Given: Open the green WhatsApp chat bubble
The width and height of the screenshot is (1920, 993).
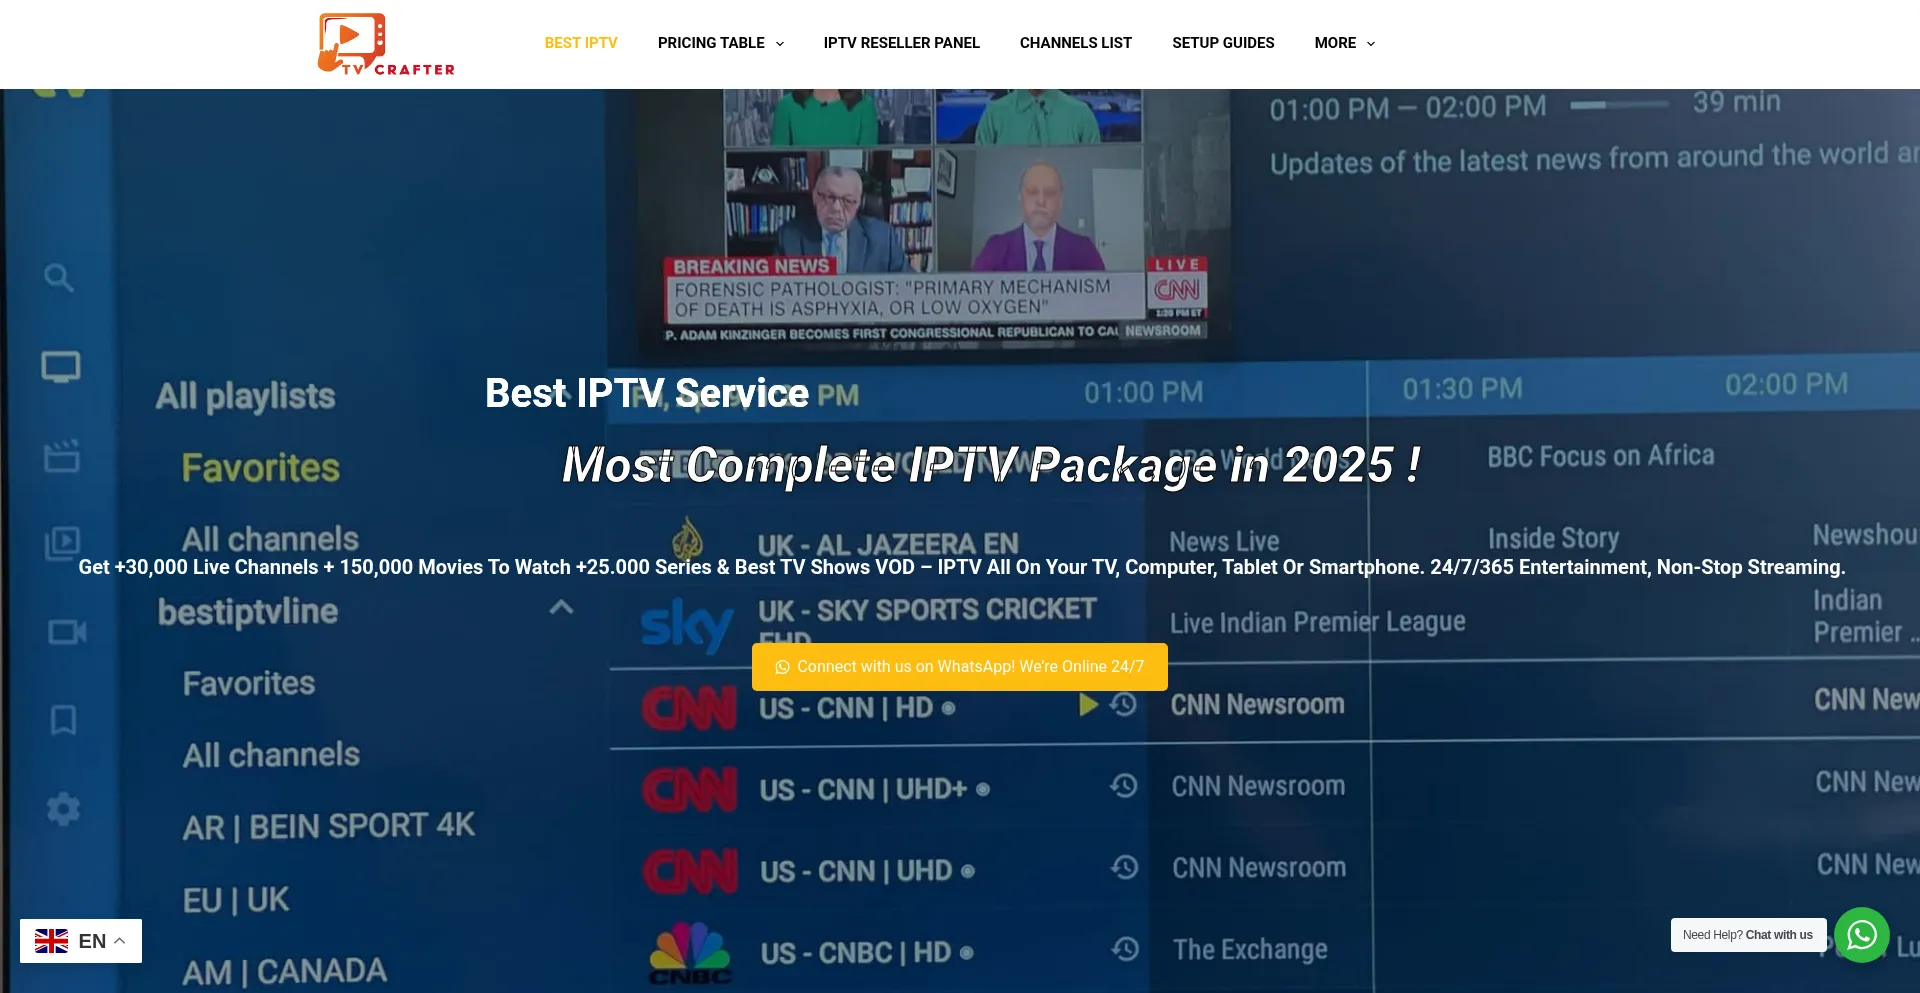Looking at the screenshot, I should 1862,935.
